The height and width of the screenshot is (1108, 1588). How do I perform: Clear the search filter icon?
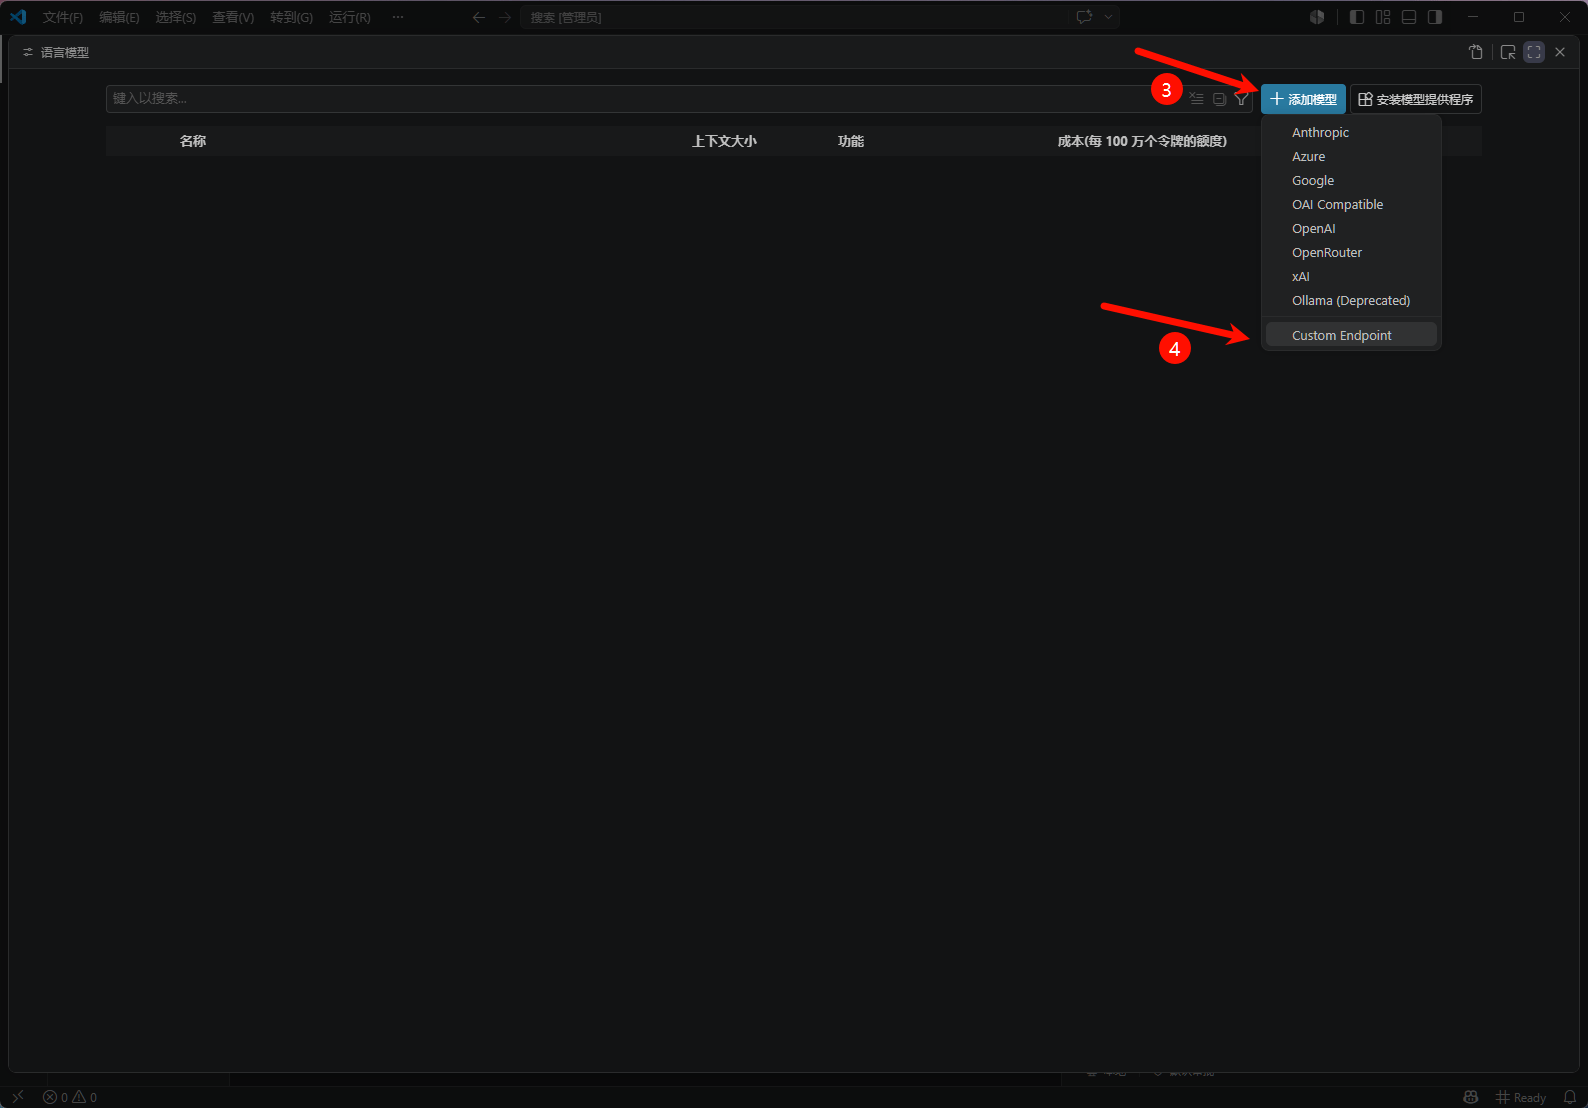point(1196,98)
